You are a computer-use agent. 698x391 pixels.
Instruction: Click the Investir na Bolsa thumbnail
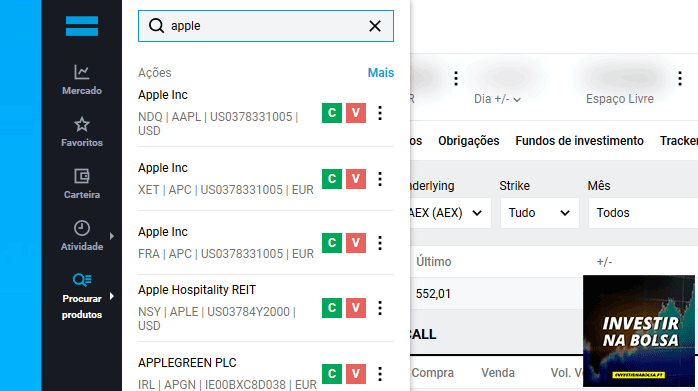tap(639, 331)
